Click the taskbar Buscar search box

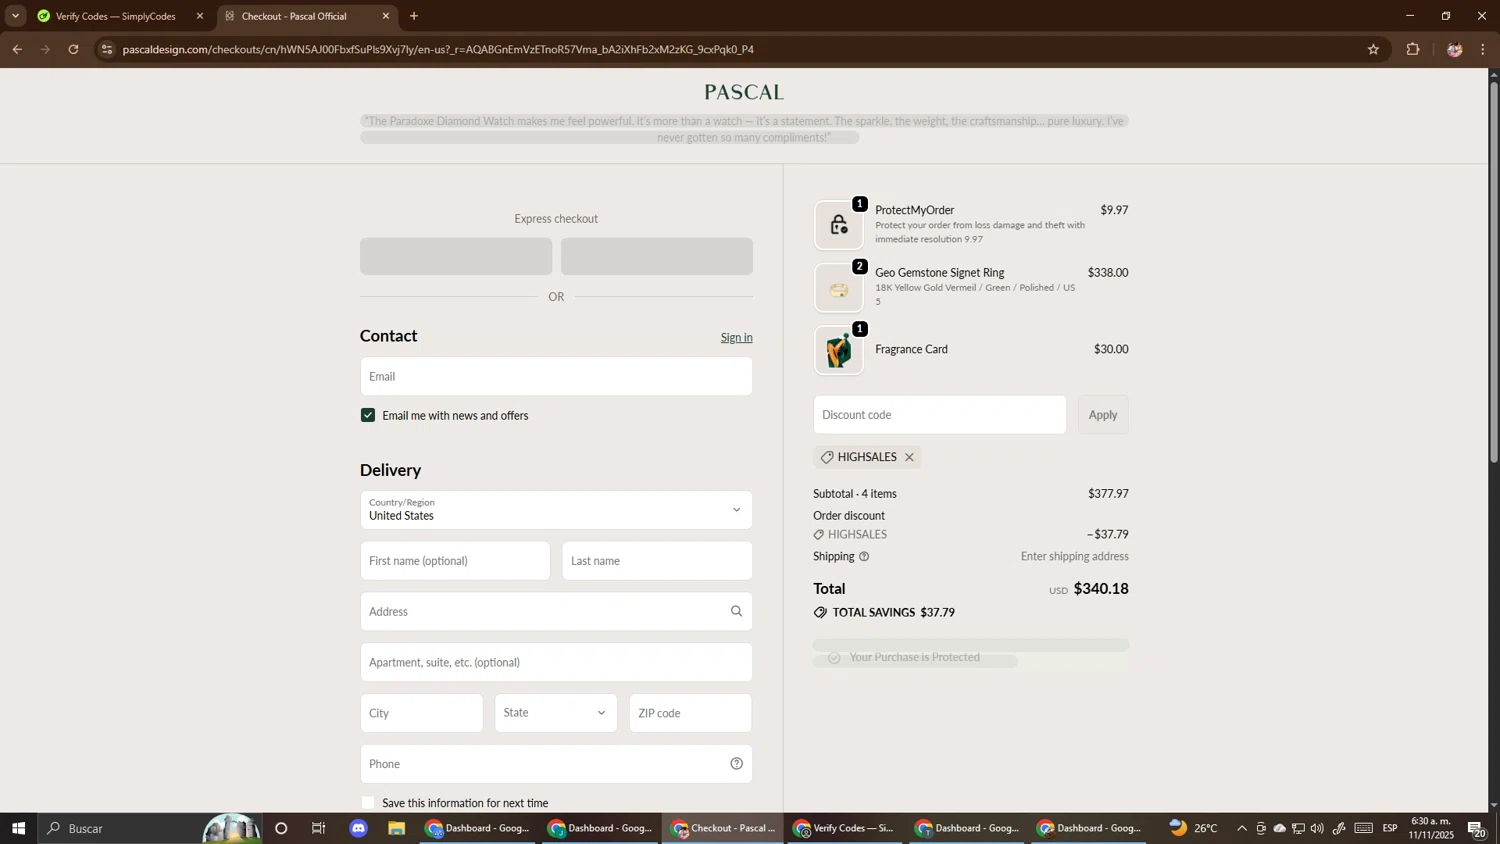click(x=150, y=828)
